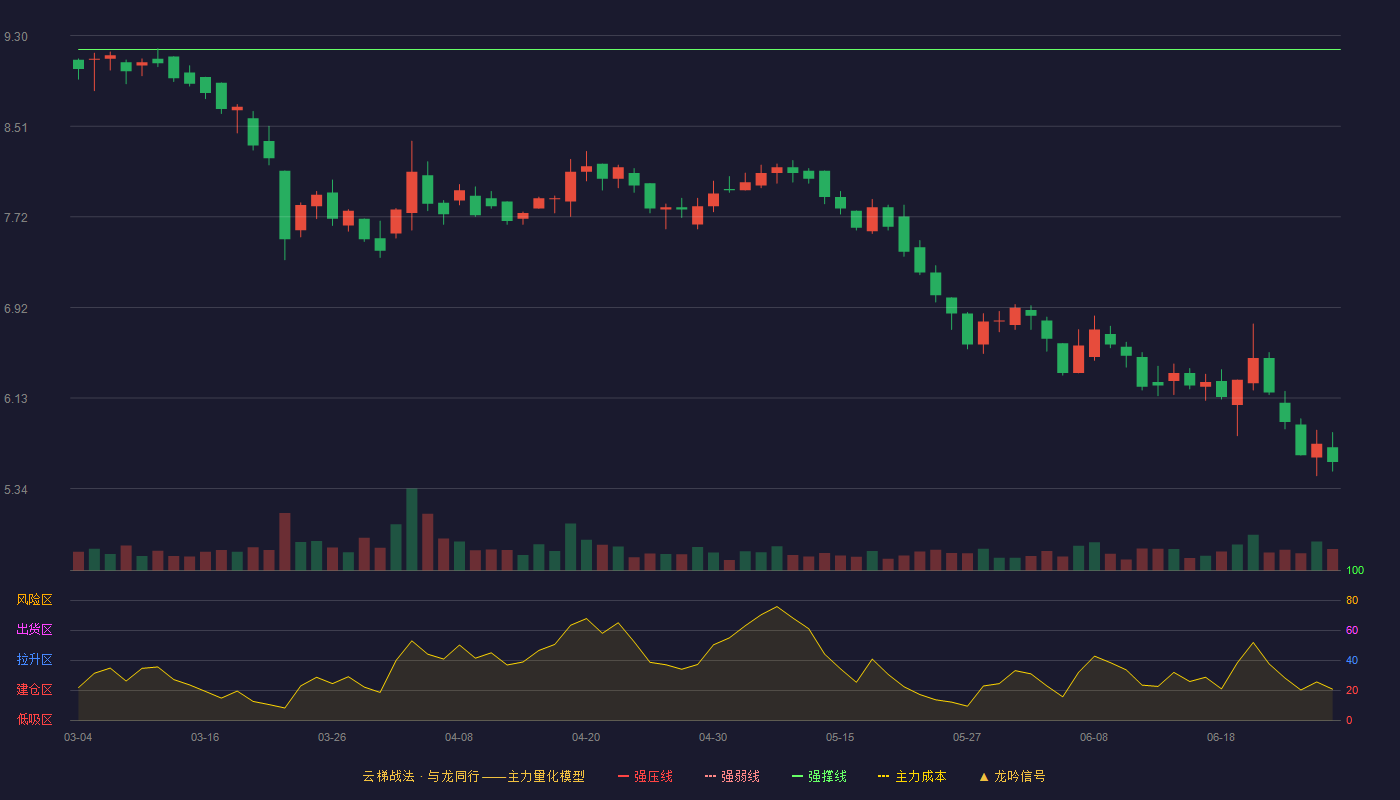Viewport: 1400px width, 800px height.
Task: Click the 风险区 zone label
Action: coord(34,600)
